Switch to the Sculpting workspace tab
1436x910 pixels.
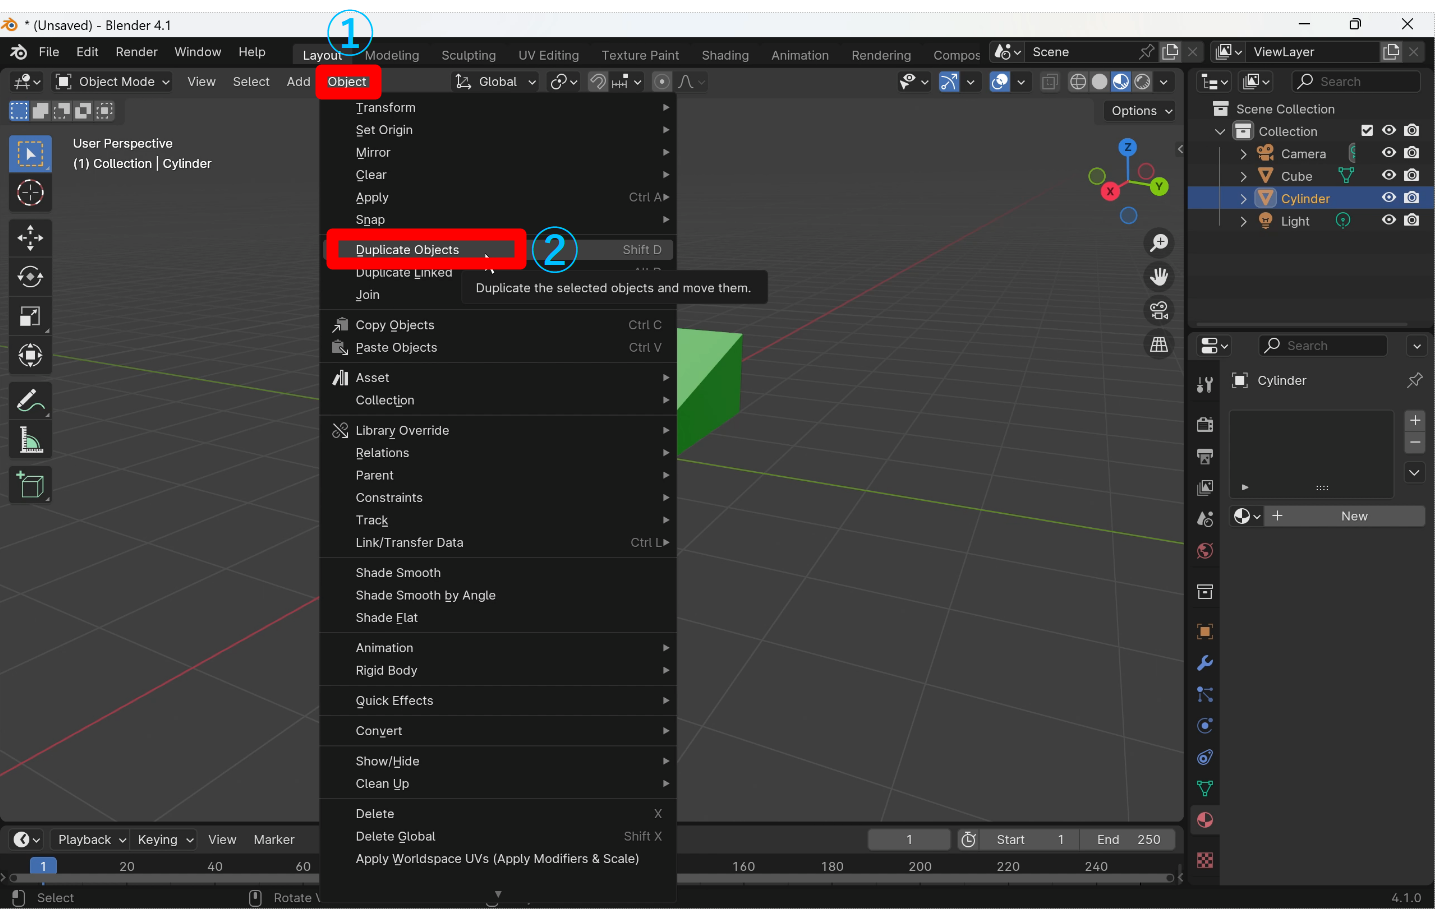coord(469,56)
